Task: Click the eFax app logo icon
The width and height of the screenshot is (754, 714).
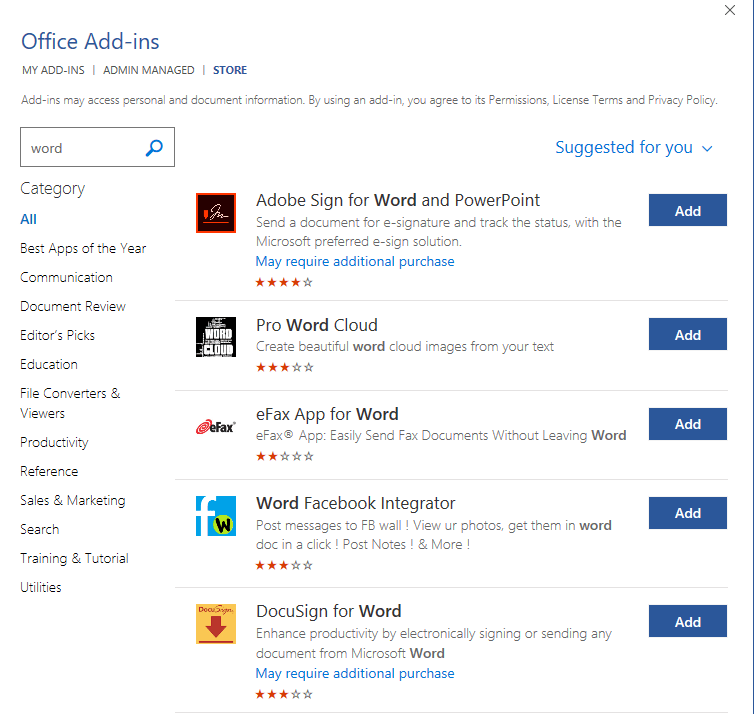Action: 215,427
